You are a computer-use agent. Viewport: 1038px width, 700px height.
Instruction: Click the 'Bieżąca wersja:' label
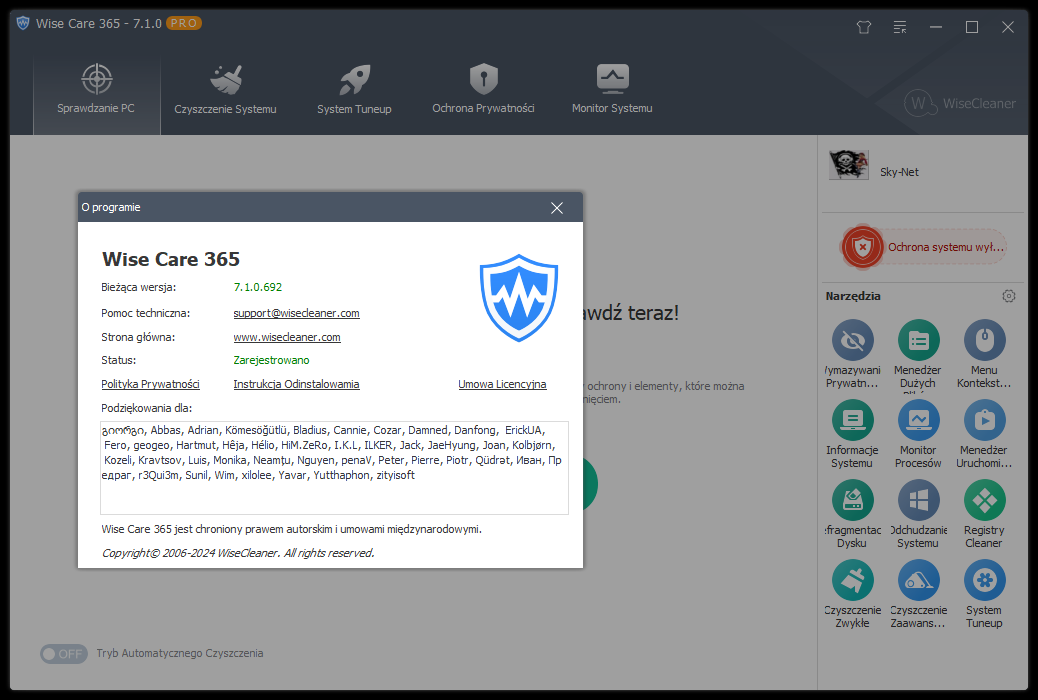pos(138,287)
